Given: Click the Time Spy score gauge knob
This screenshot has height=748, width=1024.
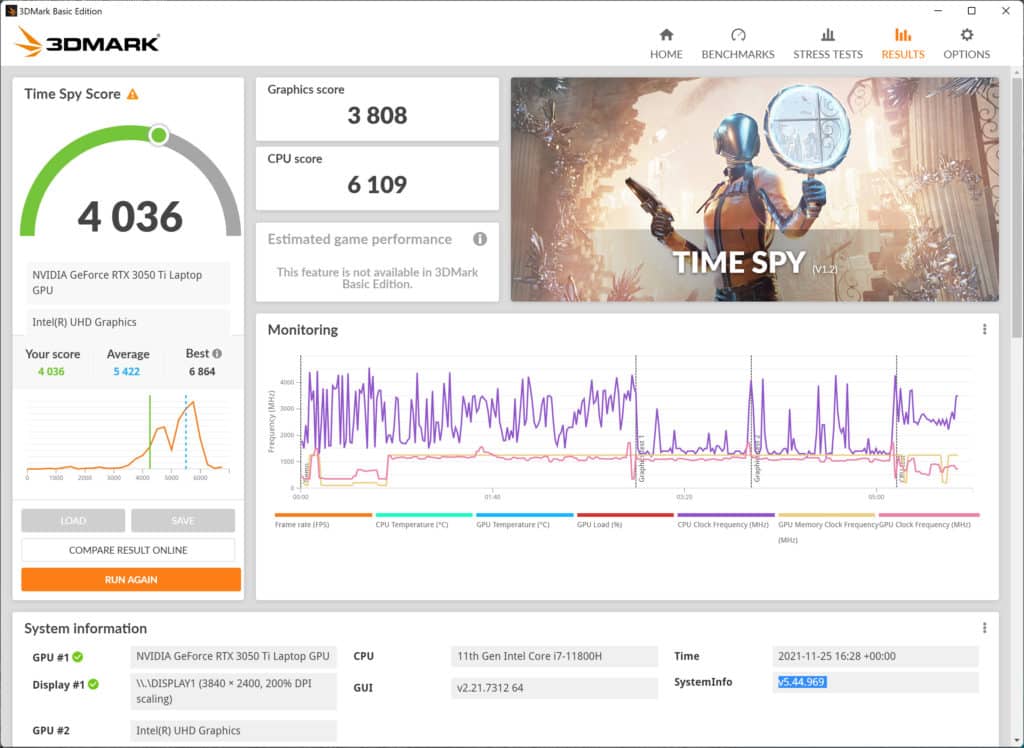Looking at the screenshot, I should [158, 135].
